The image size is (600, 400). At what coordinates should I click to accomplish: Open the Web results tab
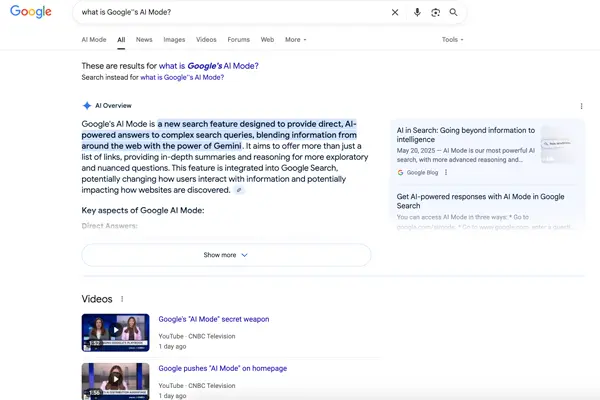point(267,39)
